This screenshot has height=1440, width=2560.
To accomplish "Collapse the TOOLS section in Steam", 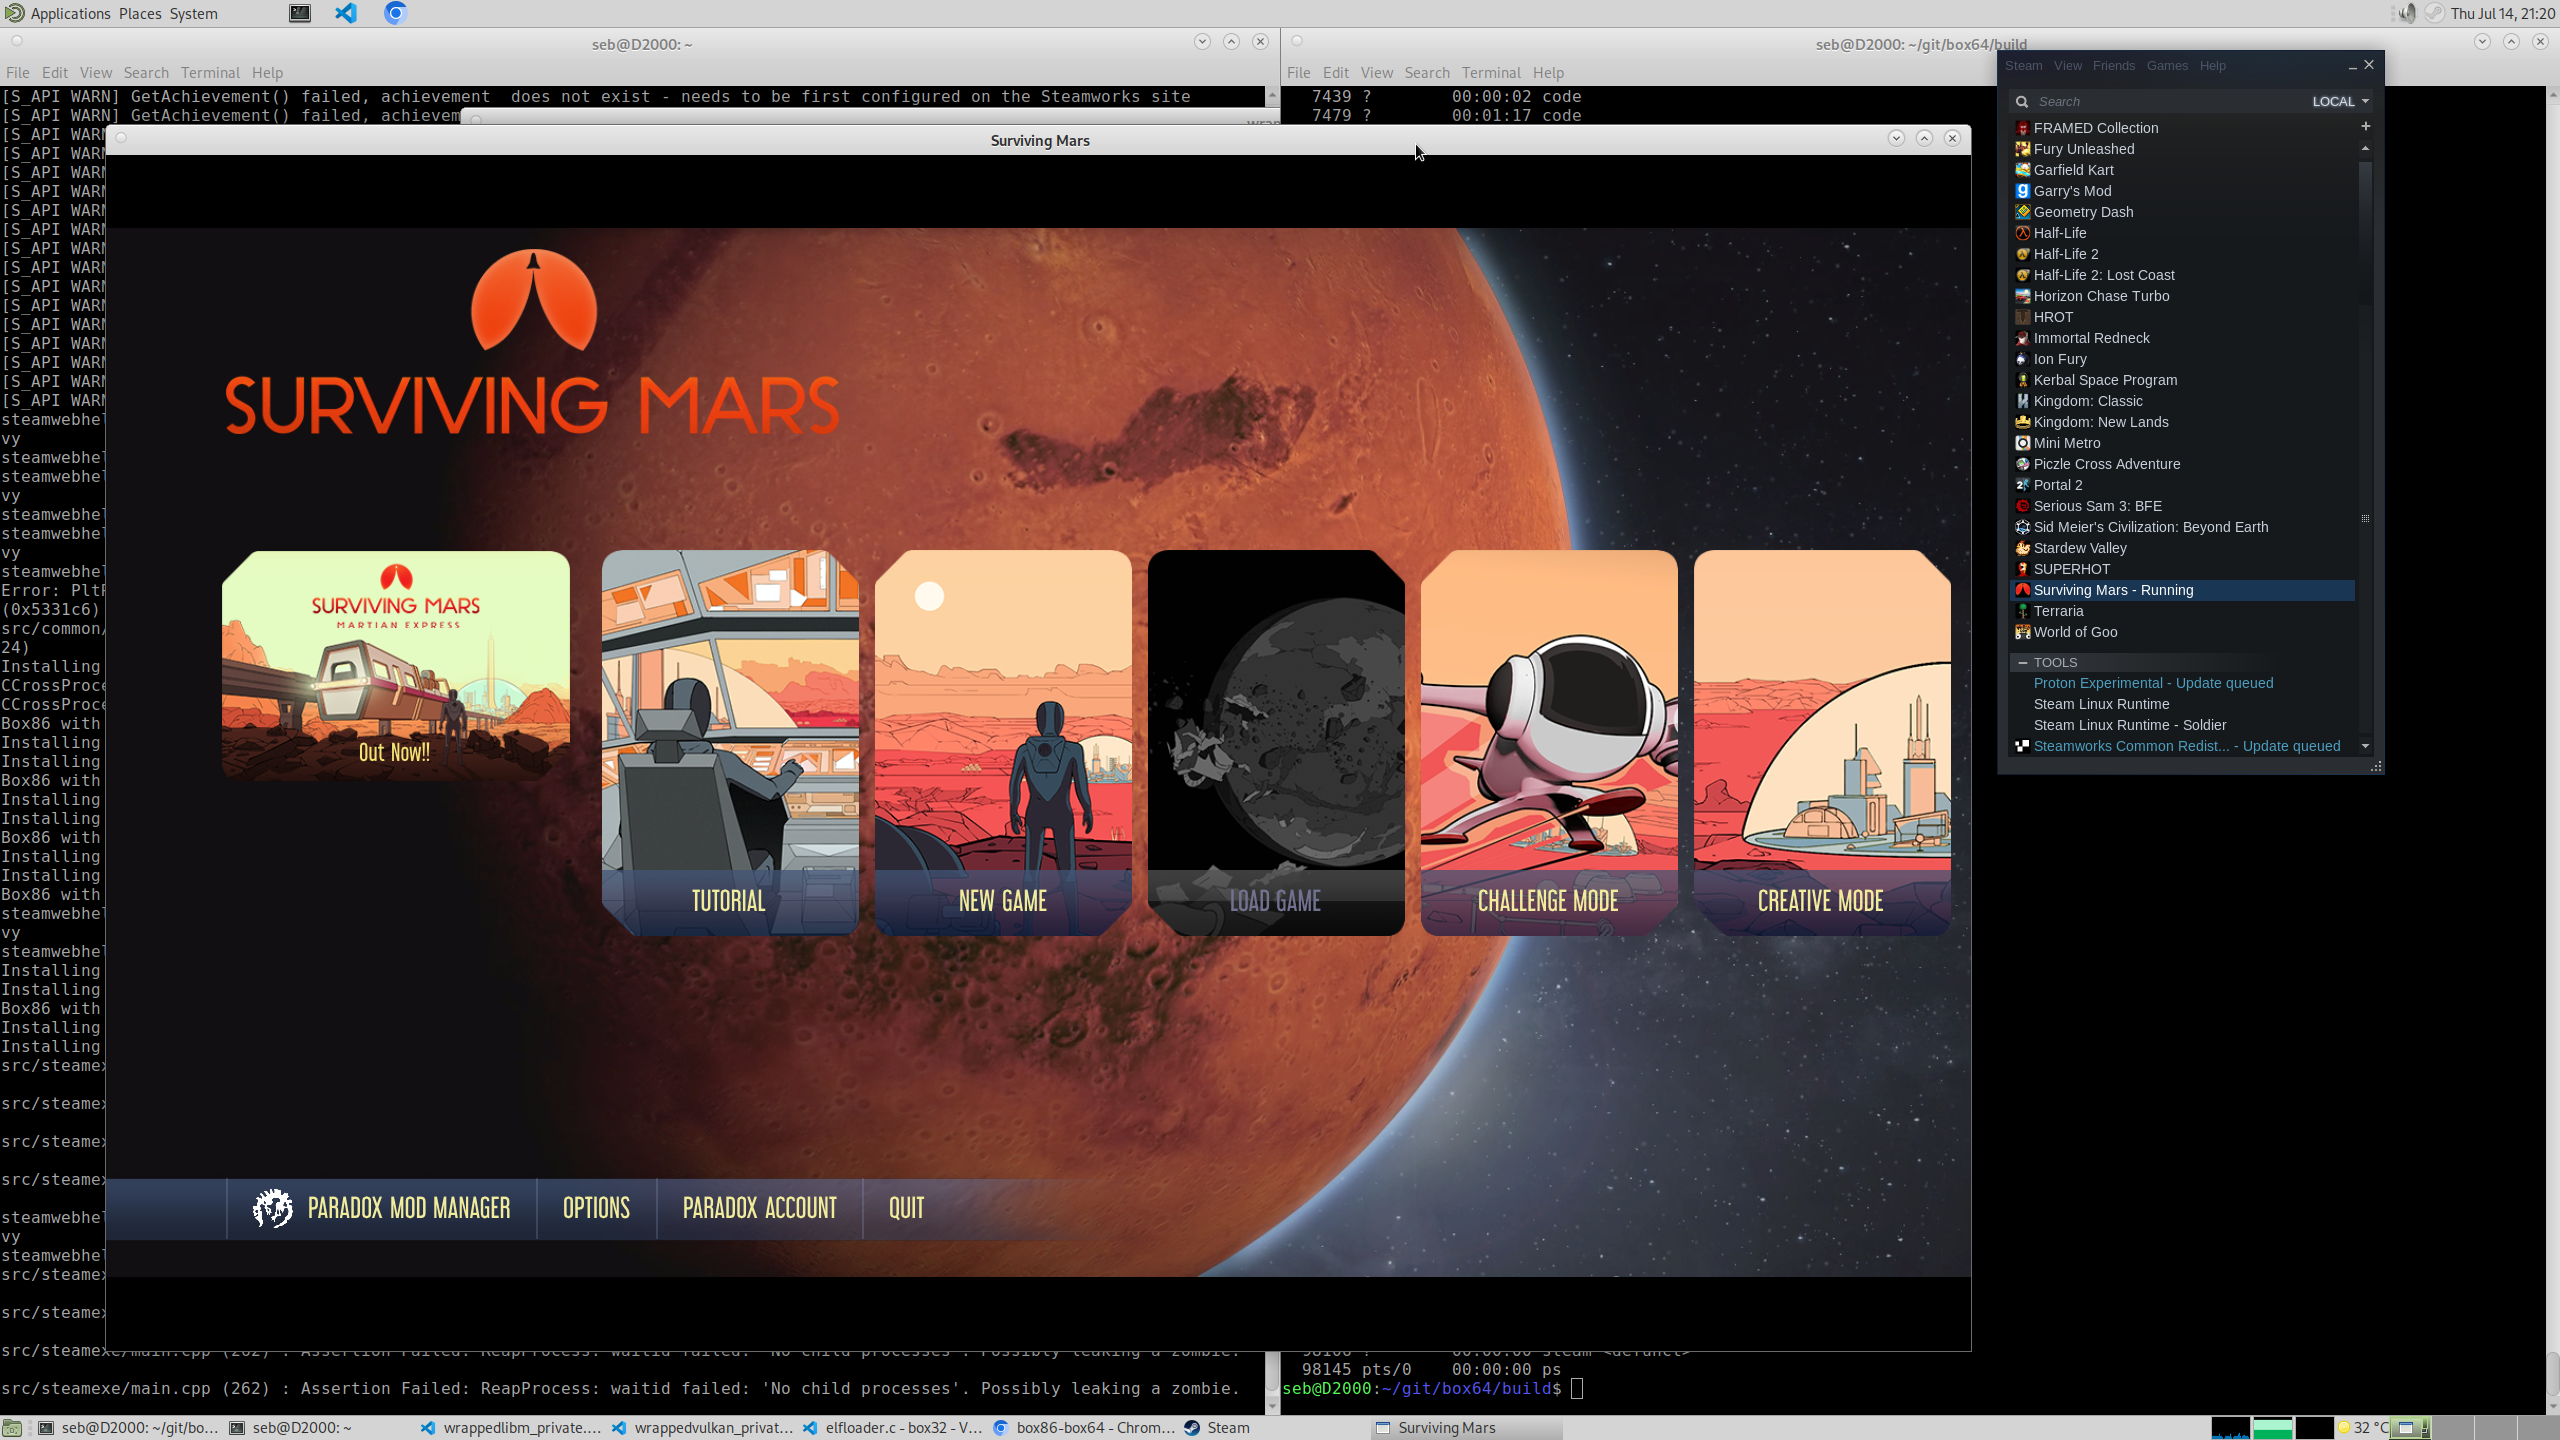I will click(2023, 662).
